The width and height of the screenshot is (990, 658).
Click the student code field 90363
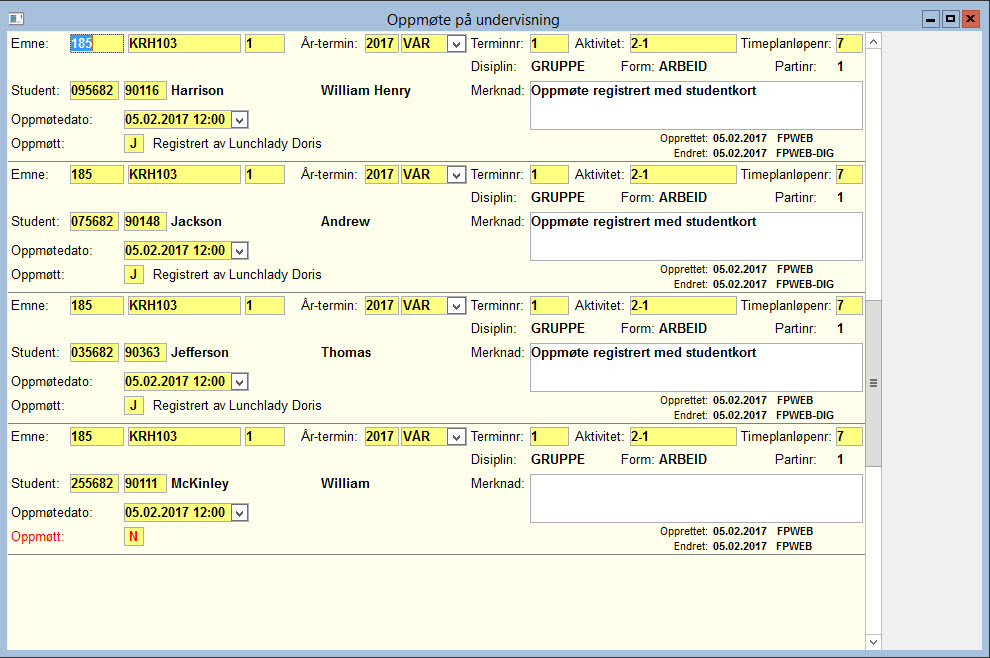pyautogui.click(x=145, y=353)
